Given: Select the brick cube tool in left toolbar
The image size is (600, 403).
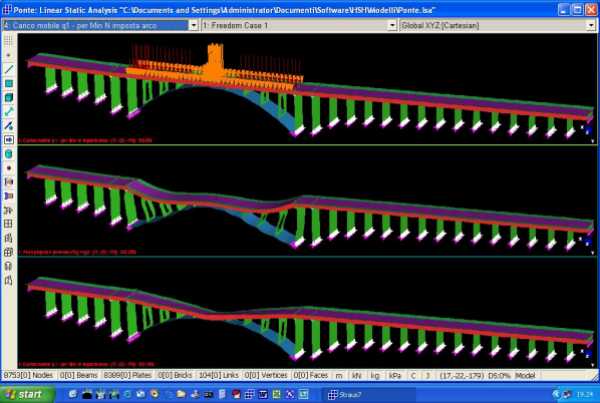Looking at the screenshot, I should 8,98.
